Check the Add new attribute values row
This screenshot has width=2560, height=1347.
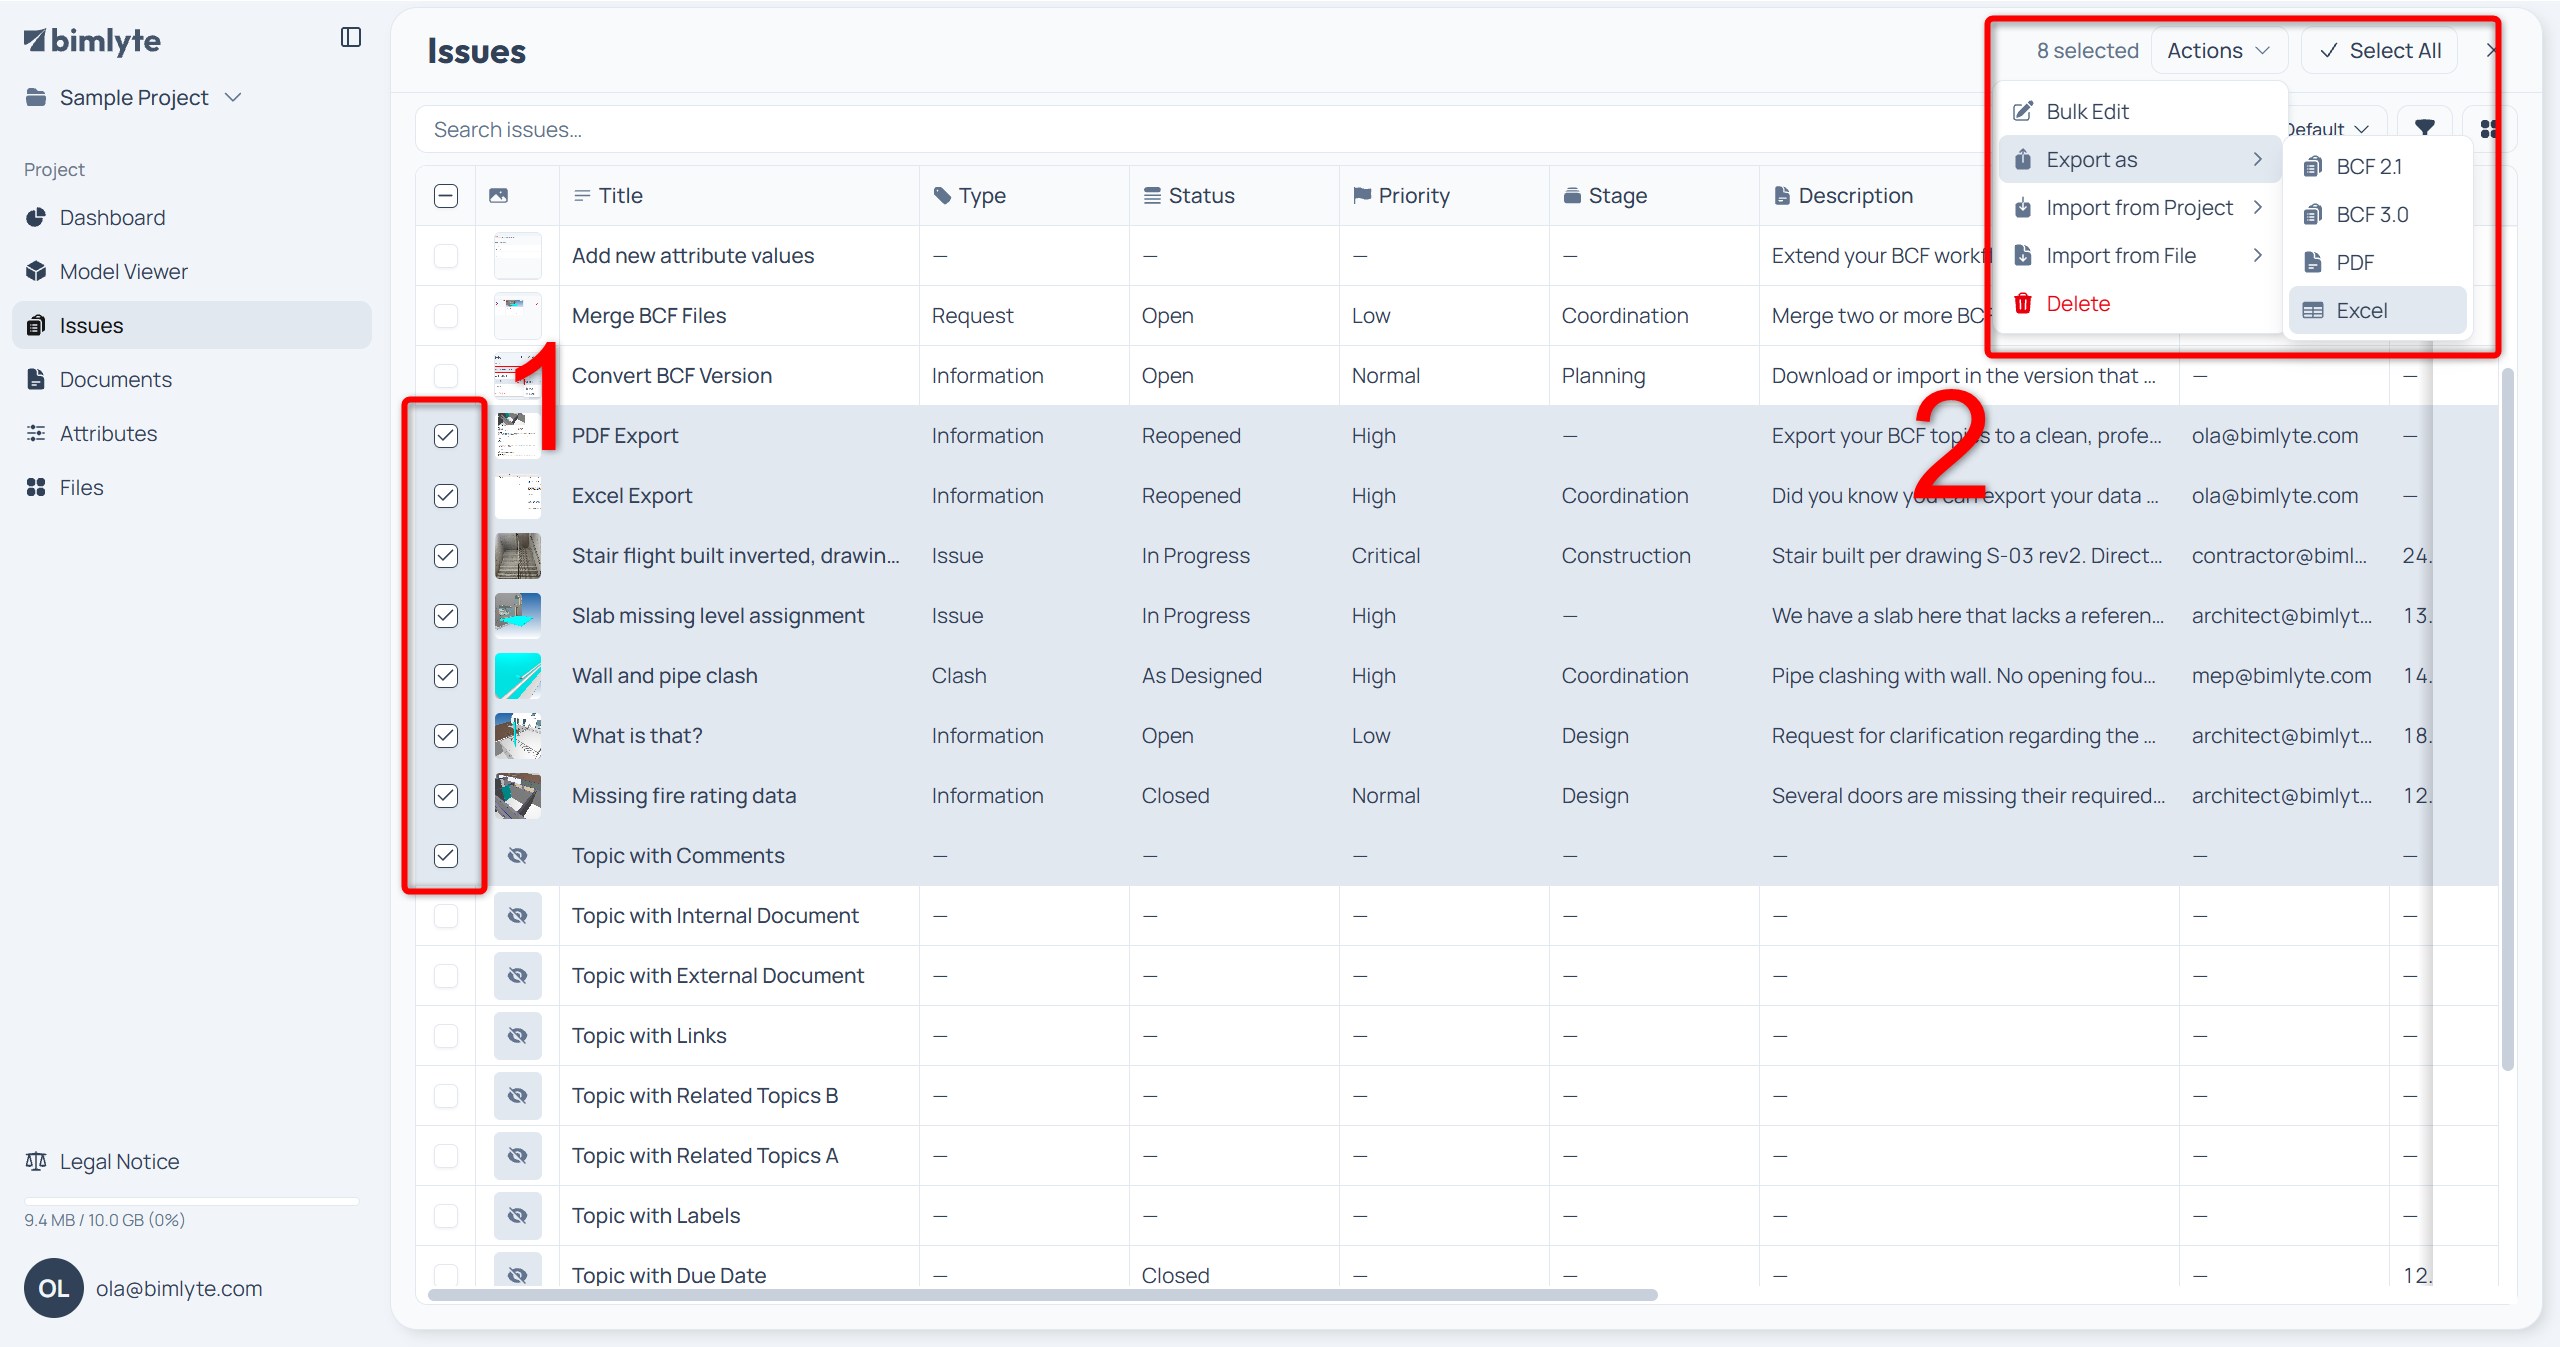pos(446,256)
